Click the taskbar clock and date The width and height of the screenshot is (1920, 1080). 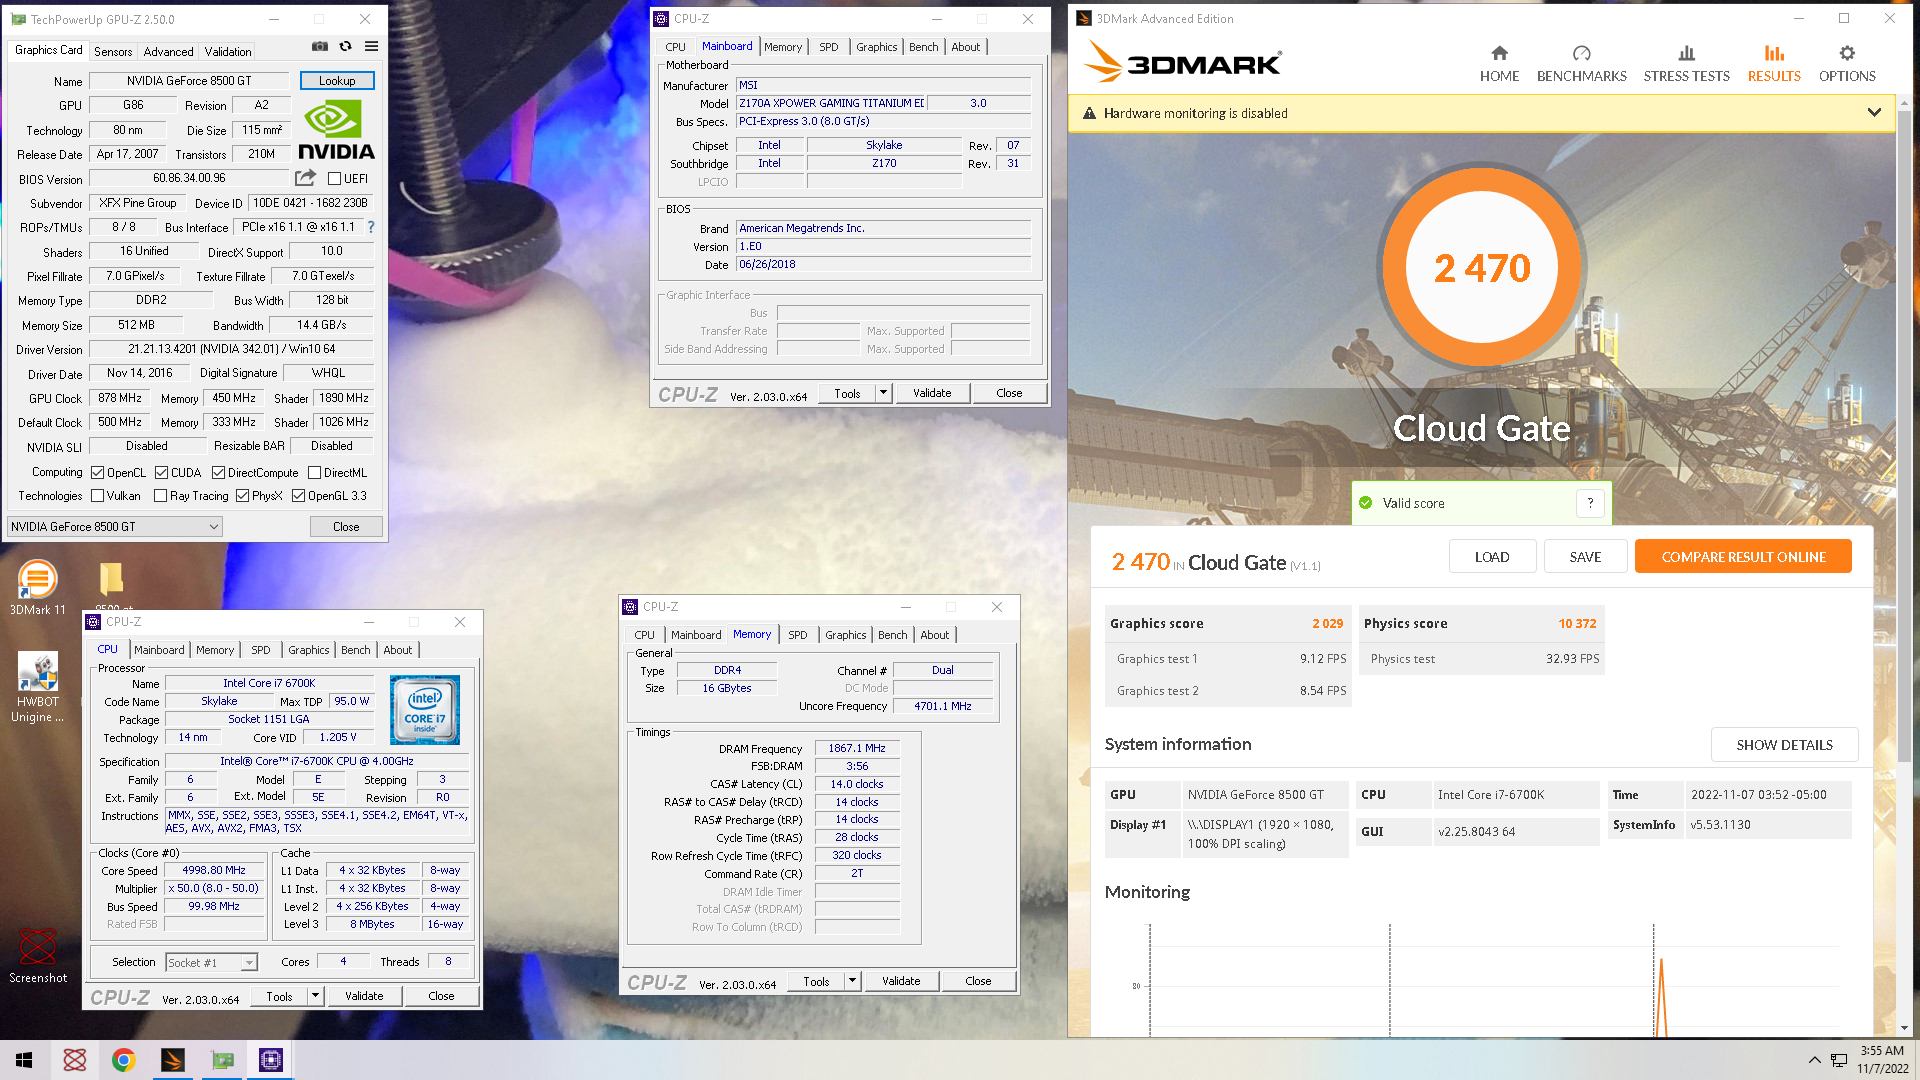pyautogui.click(x=1882, y=1060)
